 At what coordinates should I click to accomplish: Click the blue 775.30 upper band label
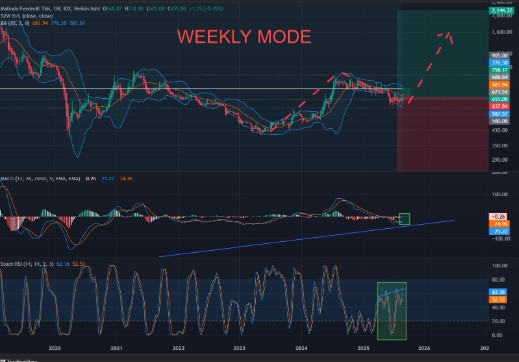tap(499, 63)
